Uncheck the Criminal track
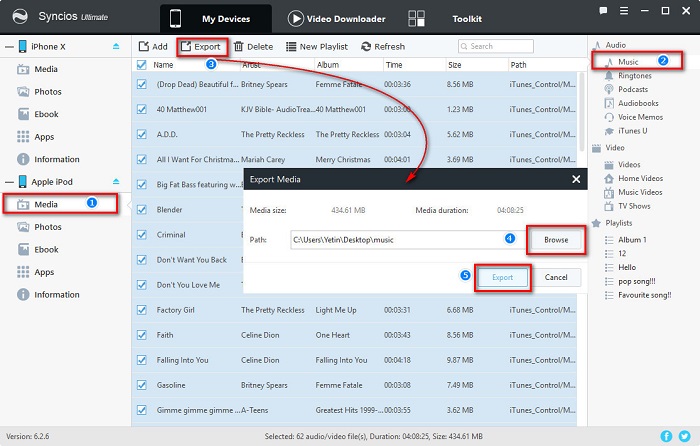The image size is (700, 446). [x=142, y=234]
